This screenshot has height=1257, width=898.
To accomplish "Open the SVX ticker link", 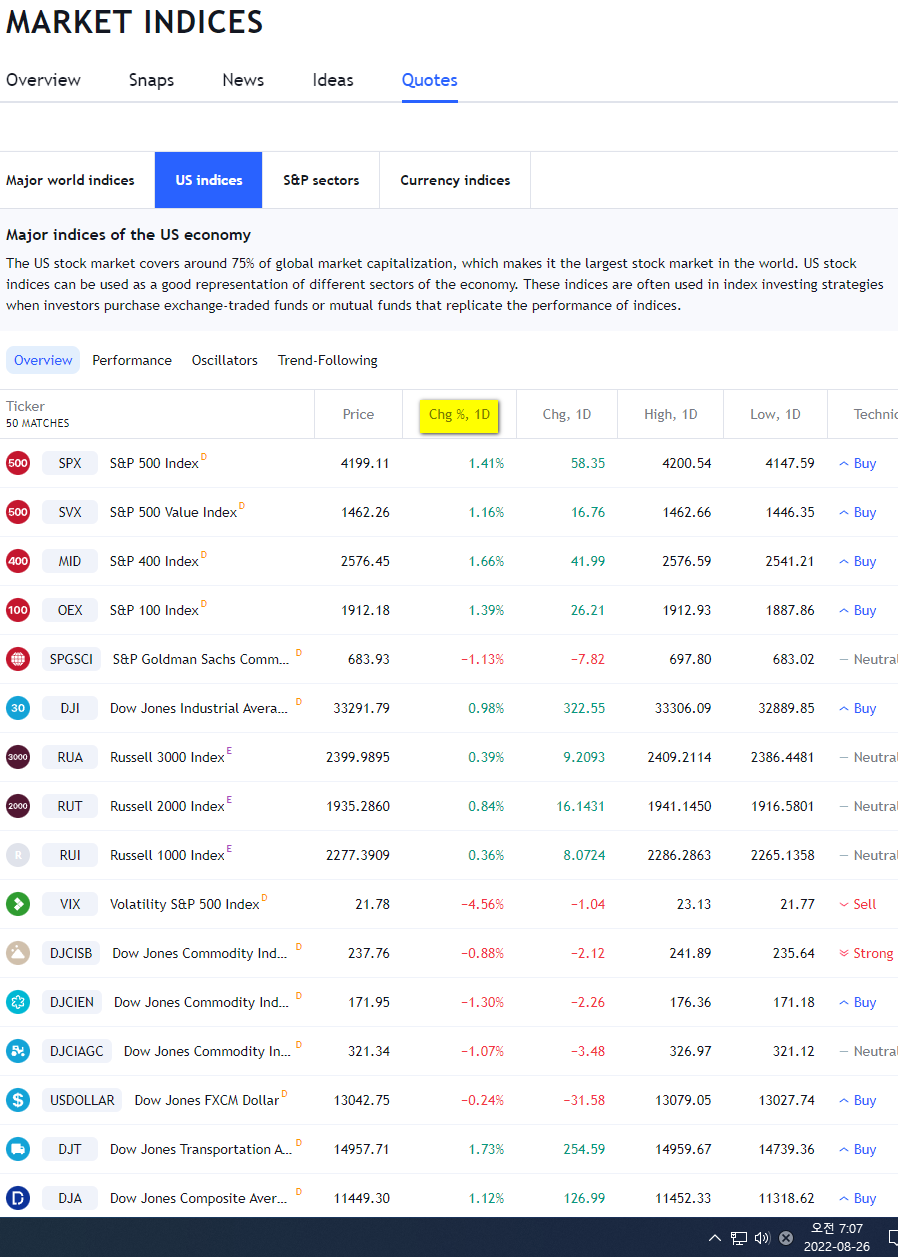I will (x=70, y=512).
